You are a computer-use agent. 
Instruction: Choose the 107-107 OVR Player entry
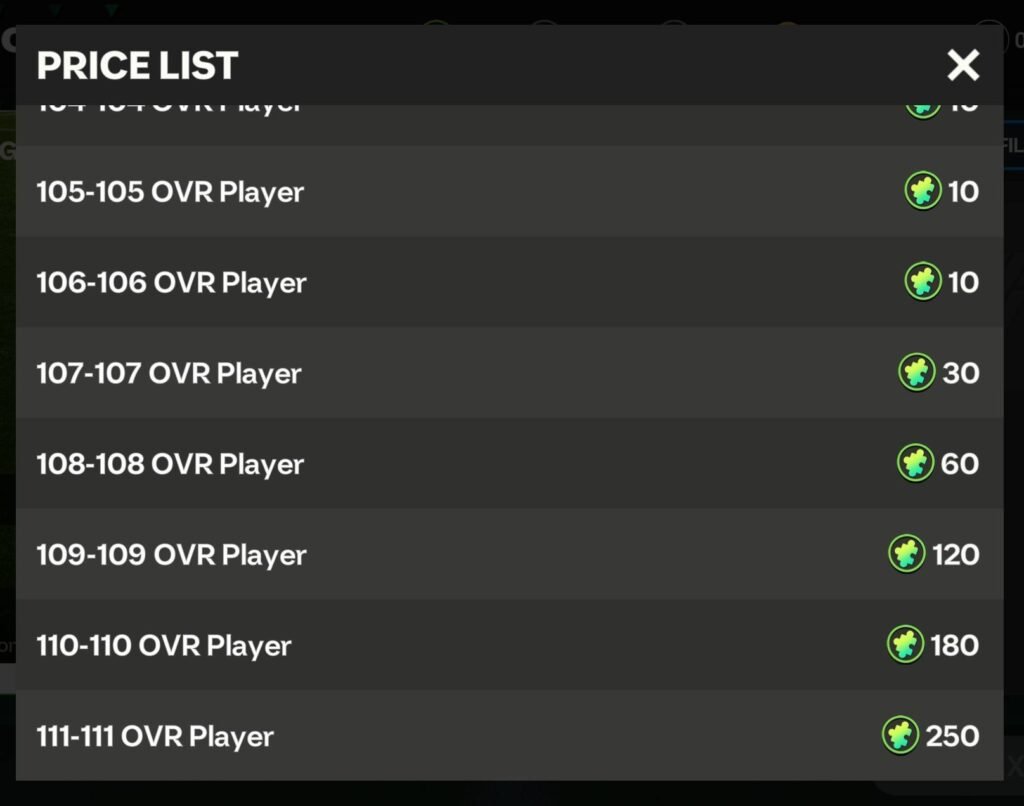169,374
